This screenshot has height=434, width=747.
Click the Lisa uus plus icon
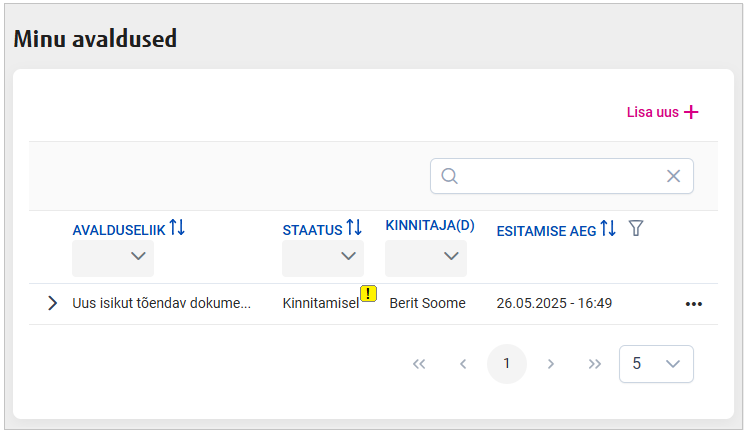[x=691, y=112]
